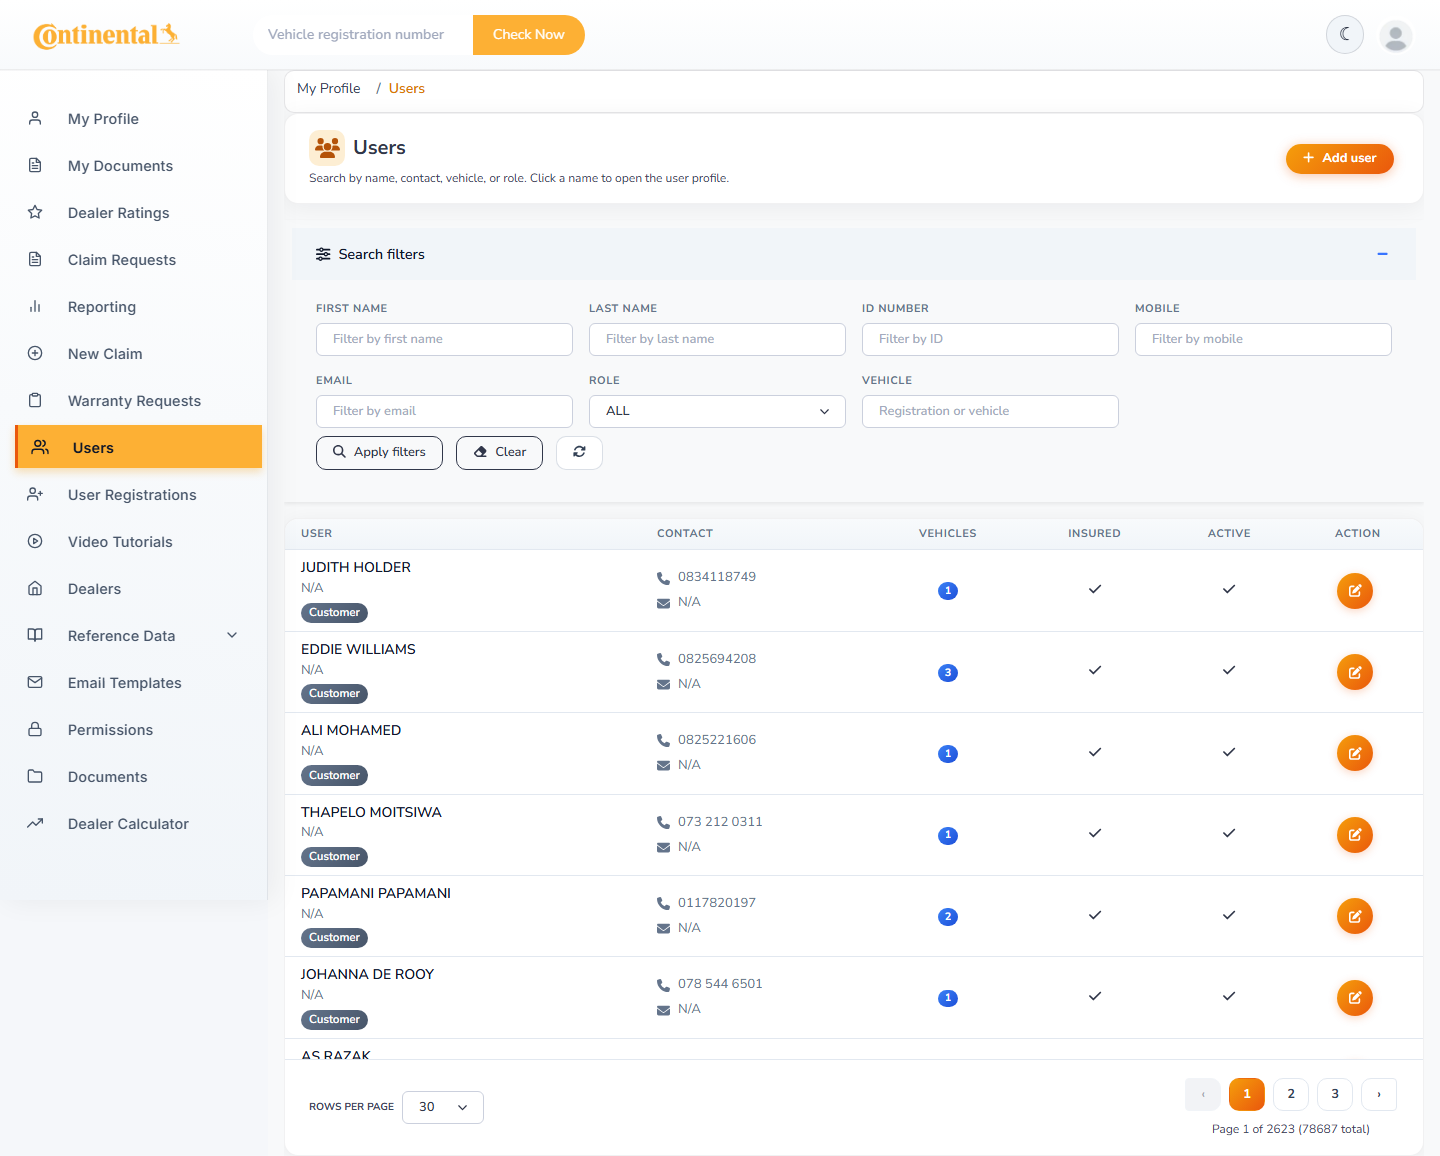Click phone number 0825221606

[x=717, y=740]
